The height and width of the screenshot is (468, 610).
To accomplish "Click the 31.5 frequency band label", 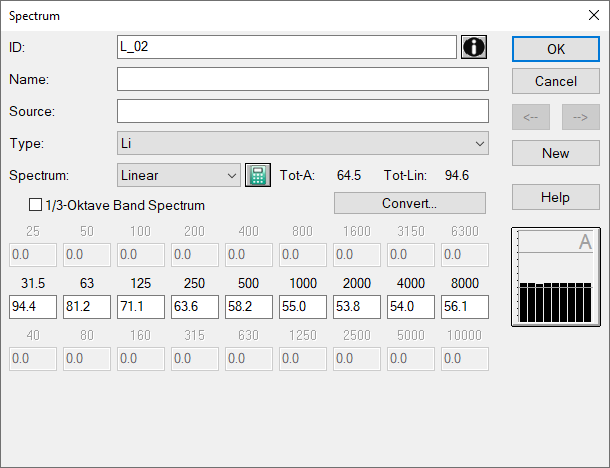I will click(x=33, y=283).
